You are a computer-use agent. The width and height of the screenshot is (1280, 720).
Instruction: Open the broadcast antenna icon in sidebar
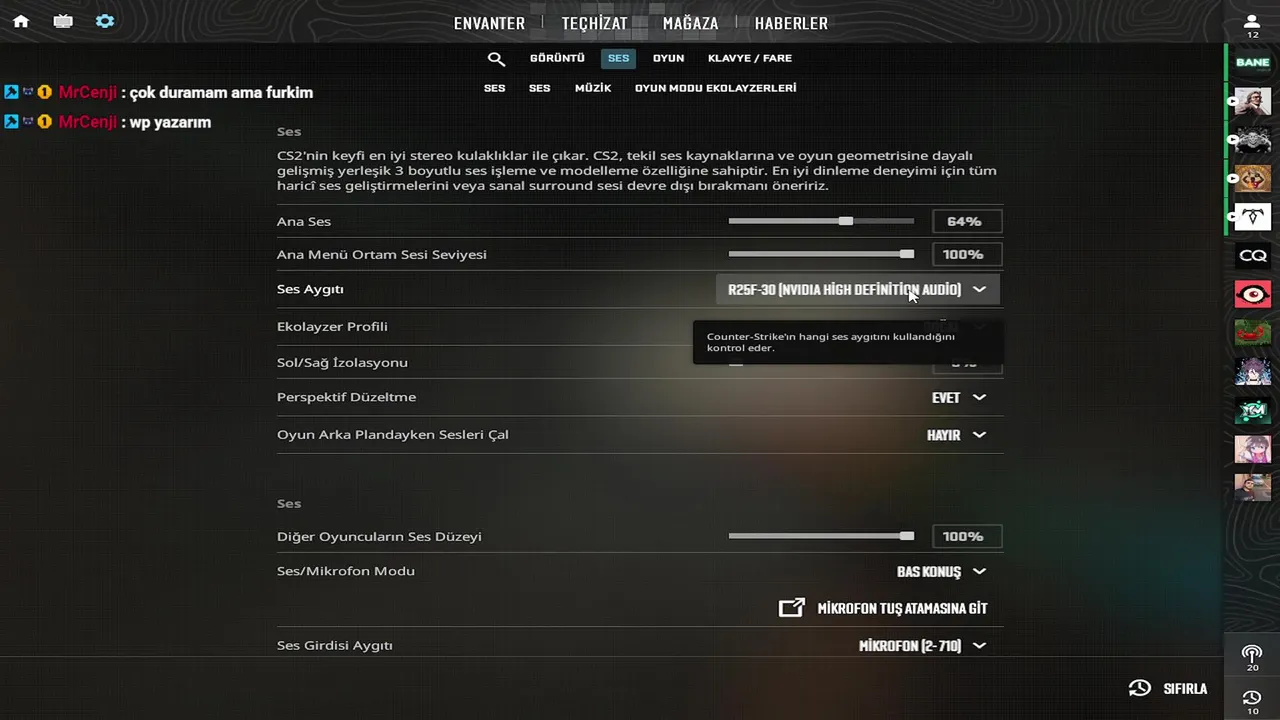1252,655
